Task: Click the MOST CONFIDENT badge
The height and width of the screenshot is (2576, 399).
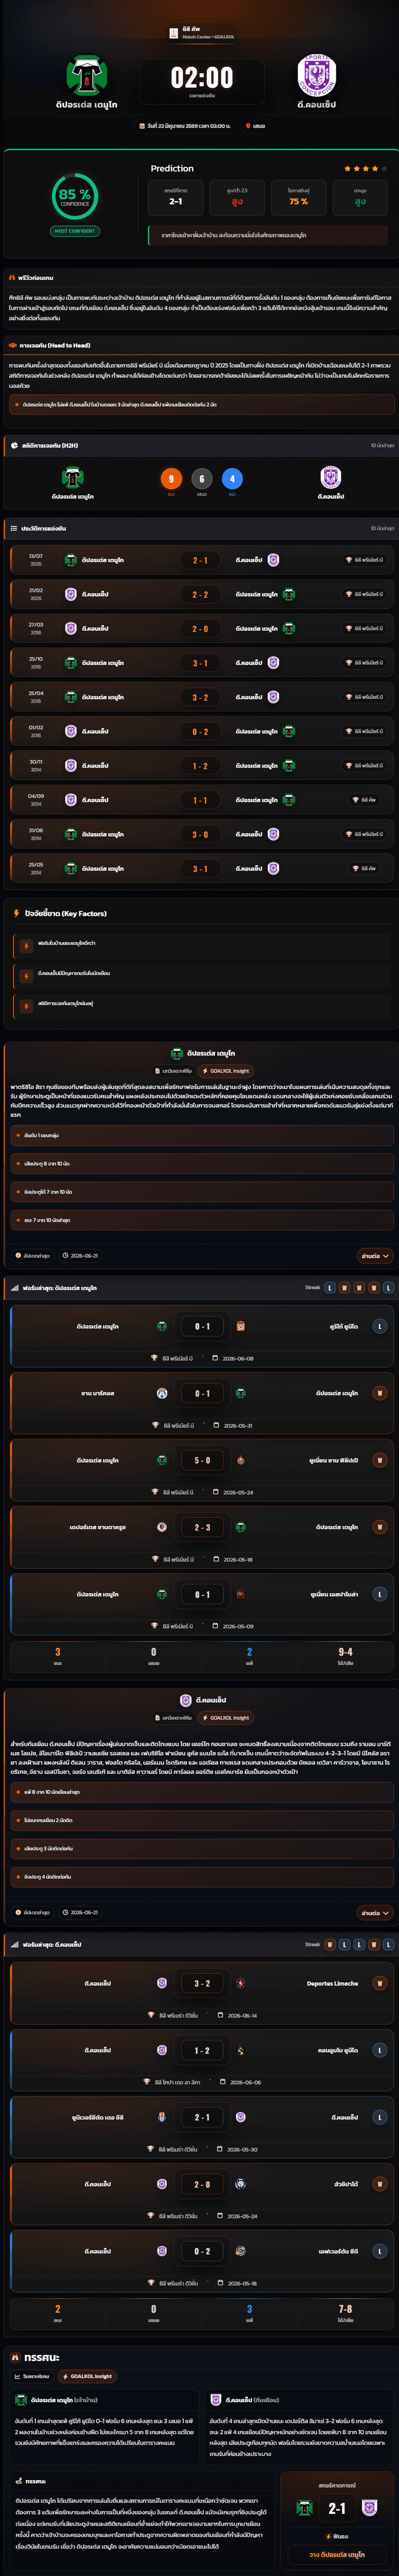Action: pyautogui.click(x=75, y=231)
